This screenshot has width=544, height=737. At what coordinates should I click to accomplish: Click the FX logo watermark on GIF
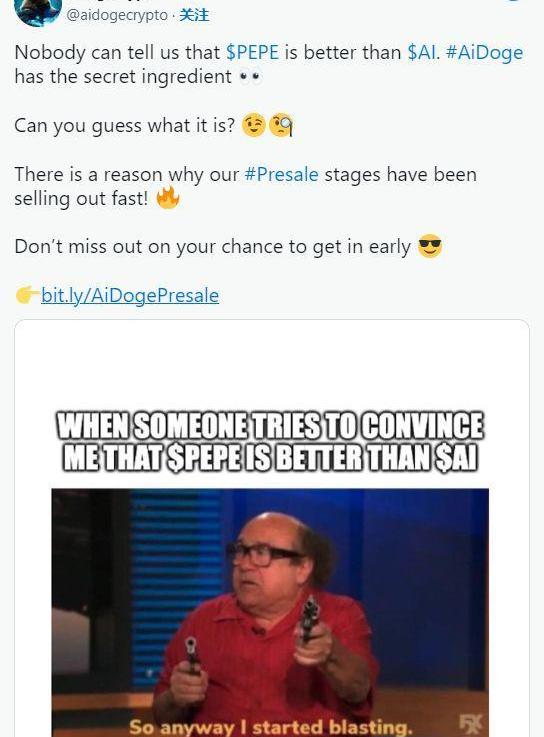click(x=470, y=724)
